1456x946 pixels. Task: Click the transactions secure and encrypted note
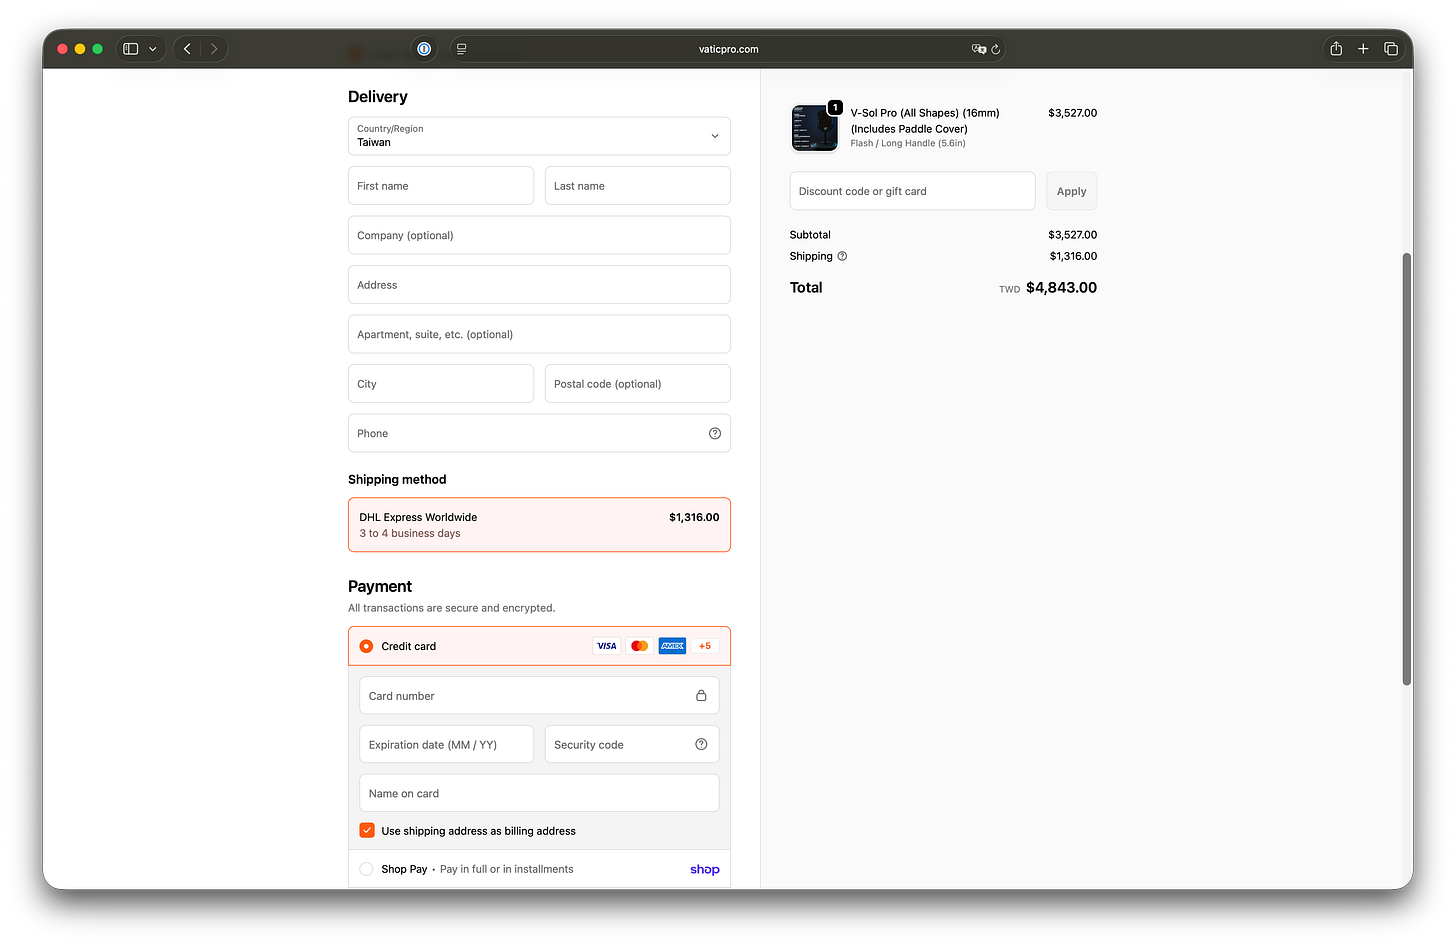pos(451,608)
